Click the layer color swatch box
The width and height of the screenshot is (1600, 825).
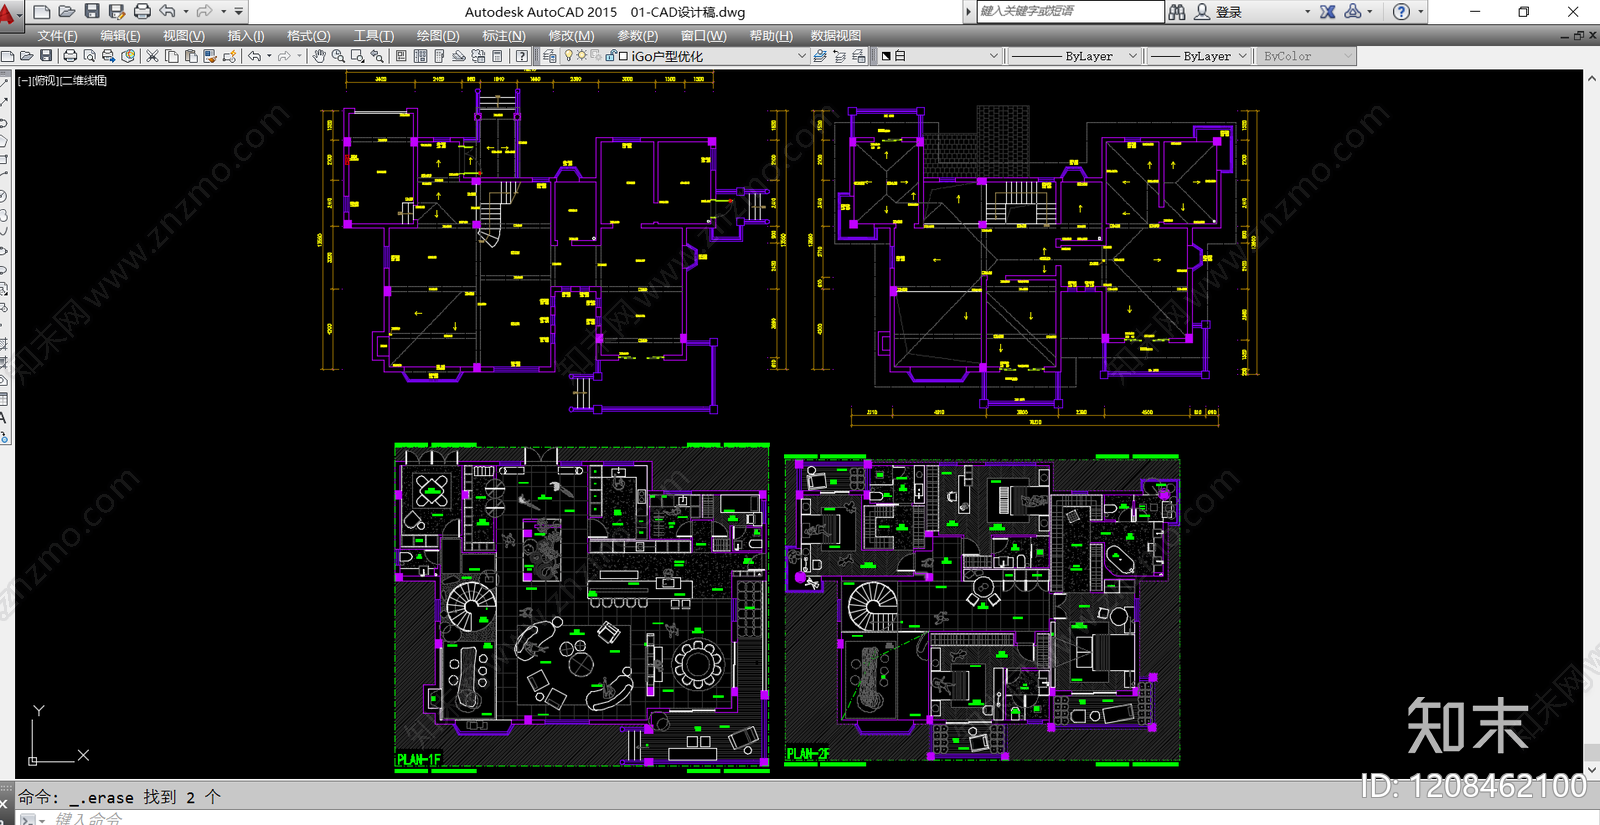click(x=623, y=56)
